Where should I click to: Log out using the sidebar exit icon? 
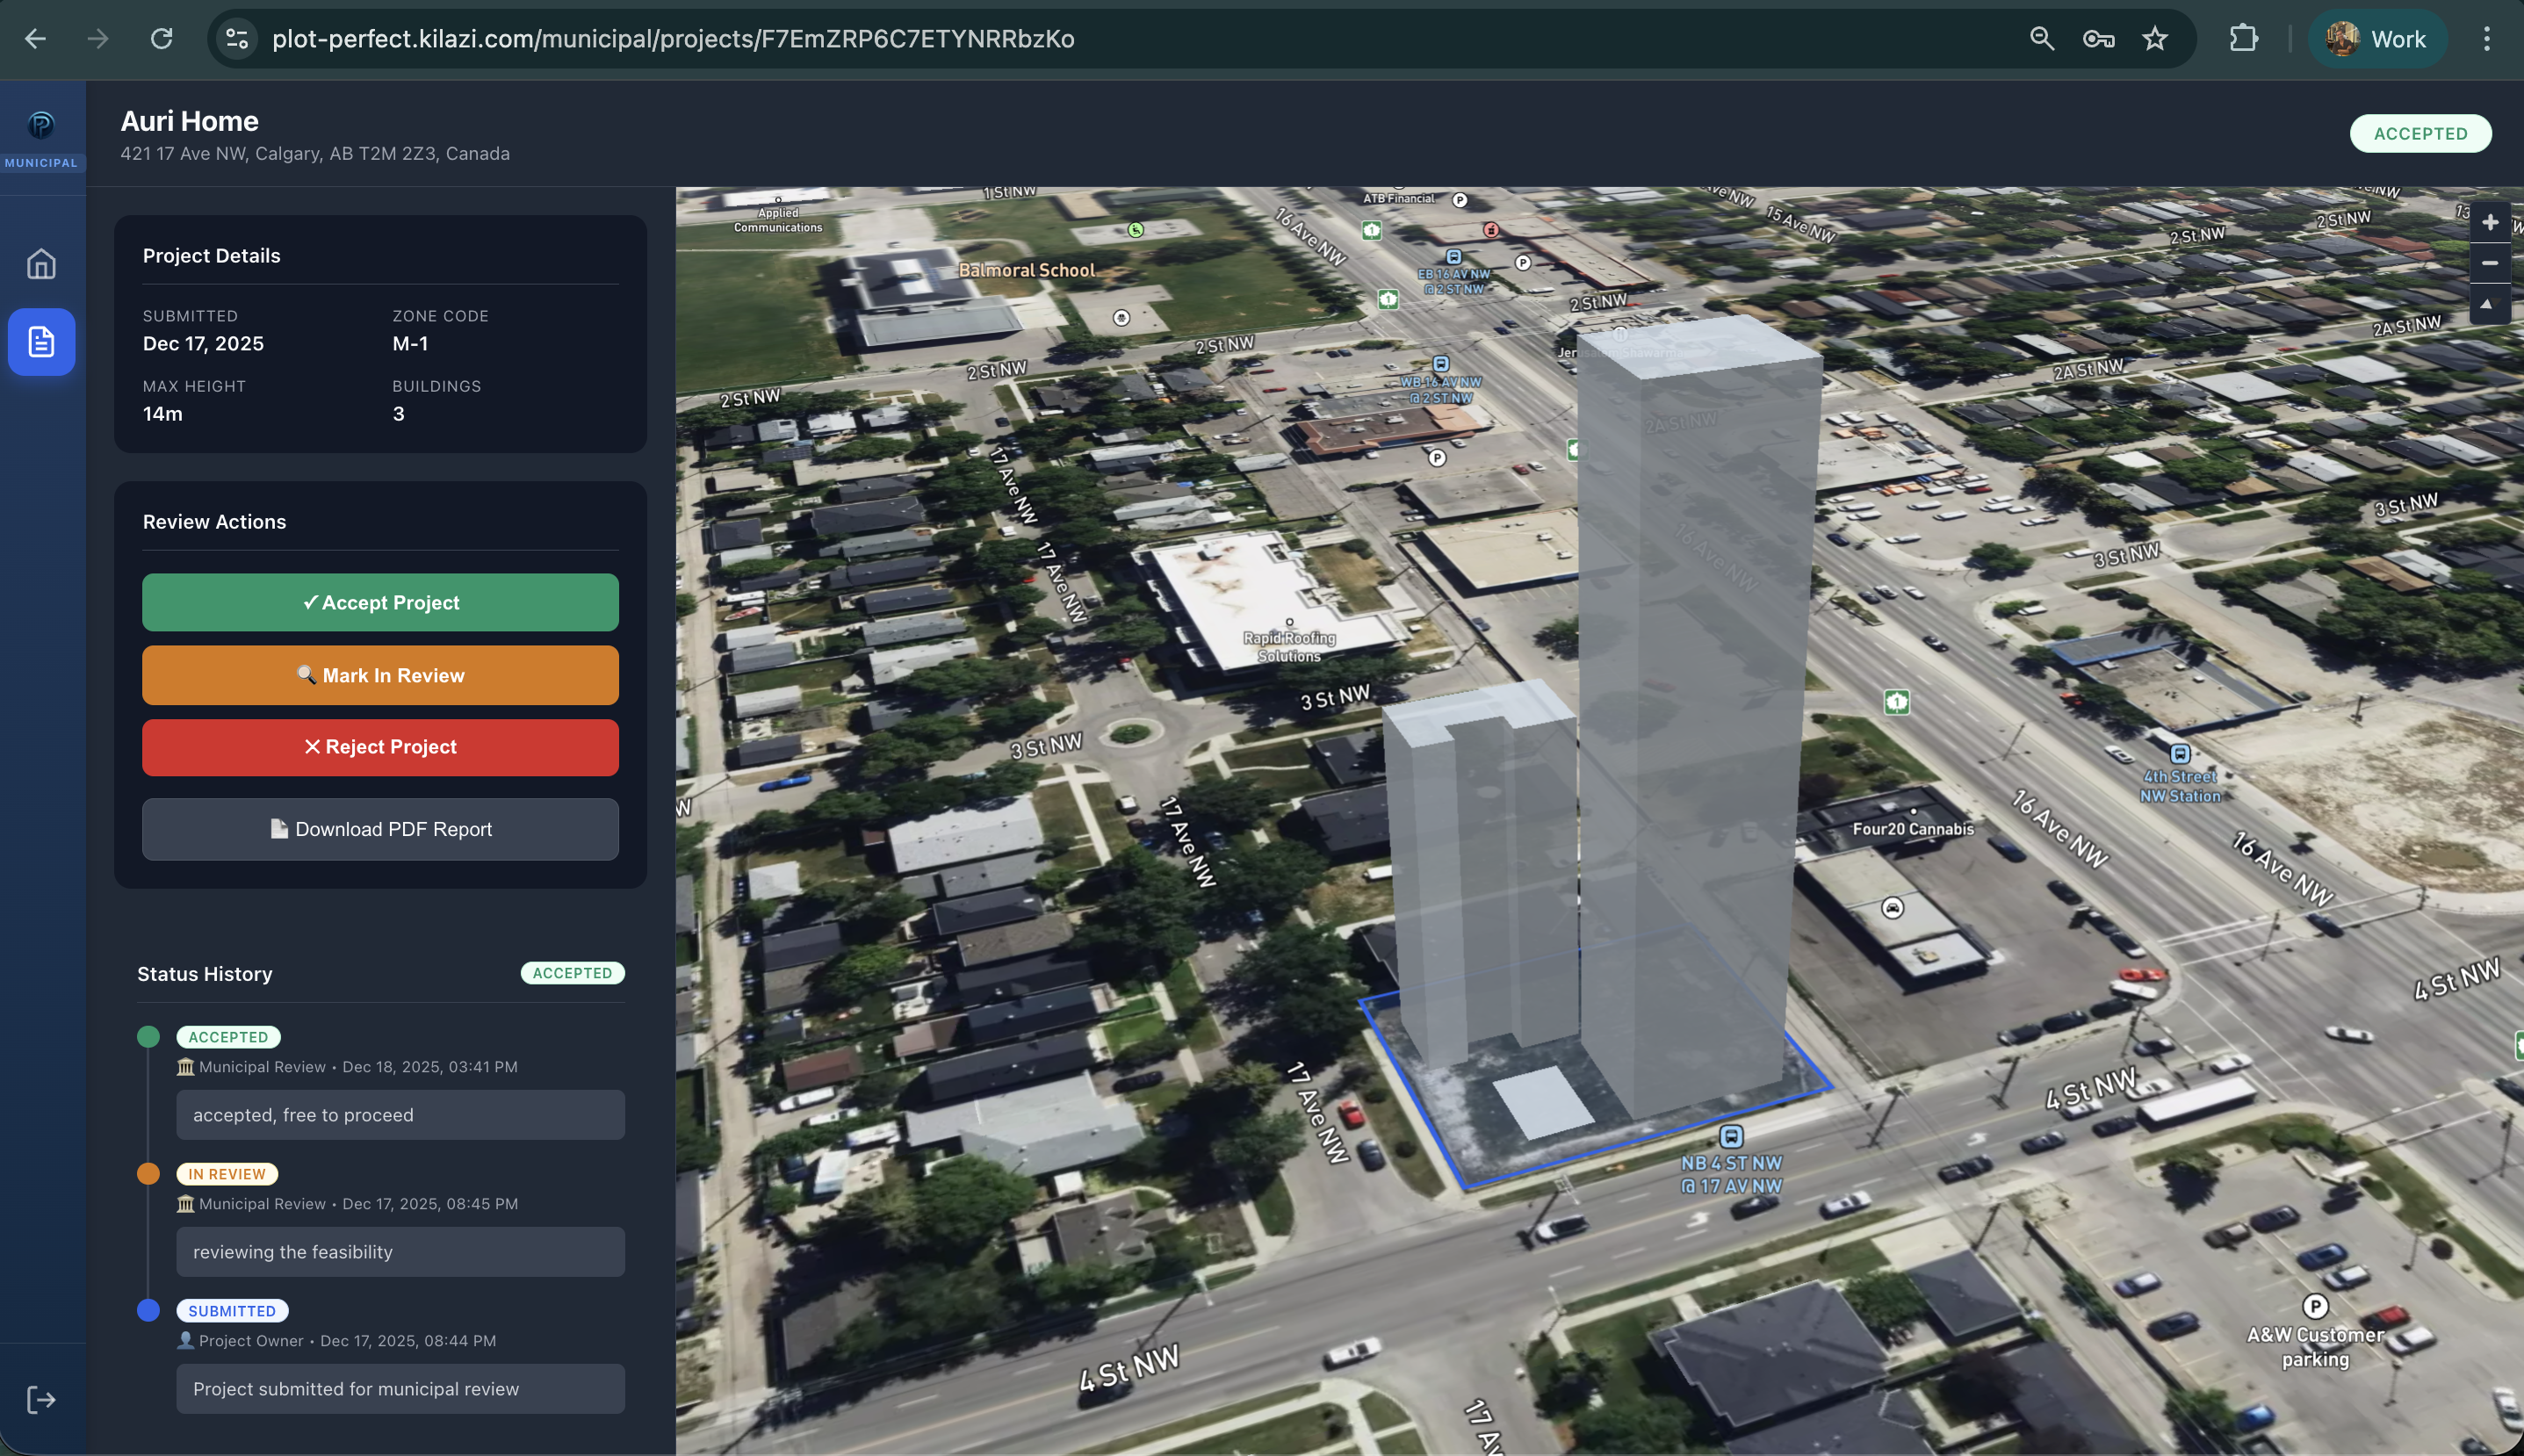42,1399
